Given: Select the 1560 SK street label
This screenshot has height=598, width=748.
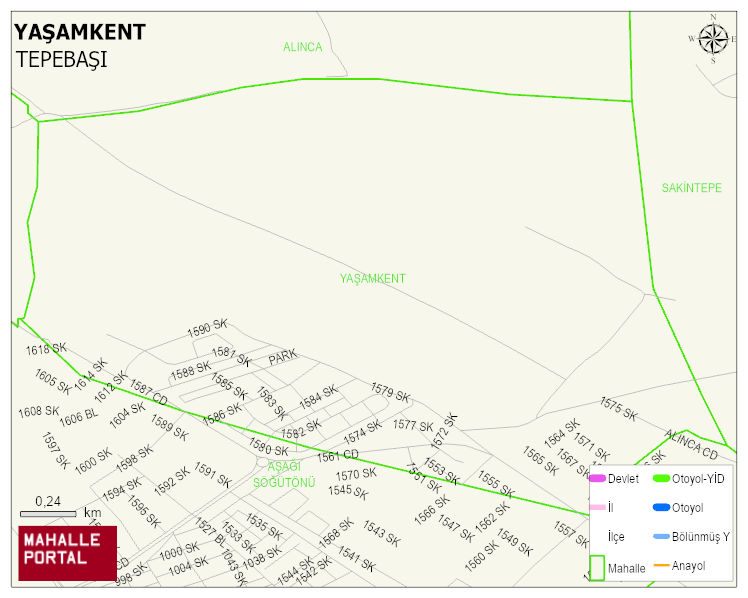Looking at the screenshot, I should [x=481, y=557].
